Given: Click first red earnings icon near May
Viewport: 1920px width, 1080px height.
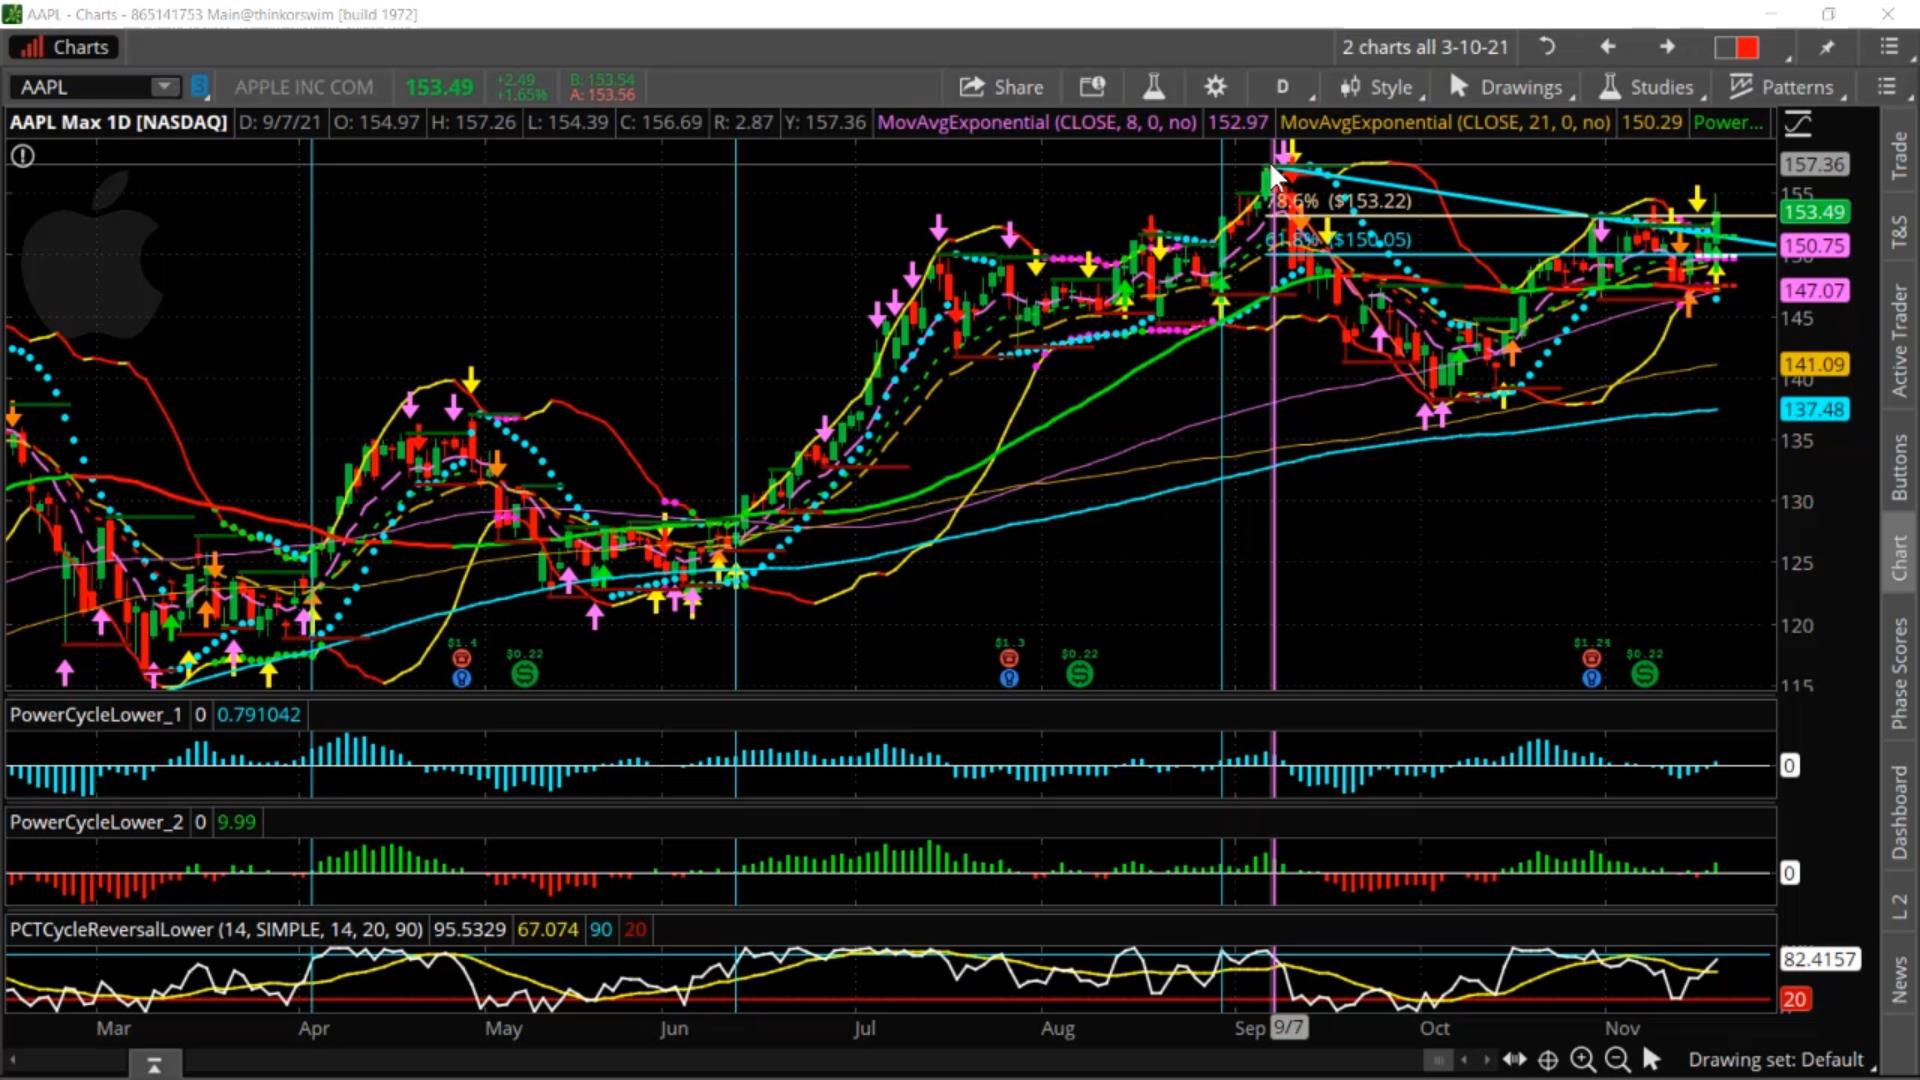Looking at the screenshot, I should coord(461,658).
